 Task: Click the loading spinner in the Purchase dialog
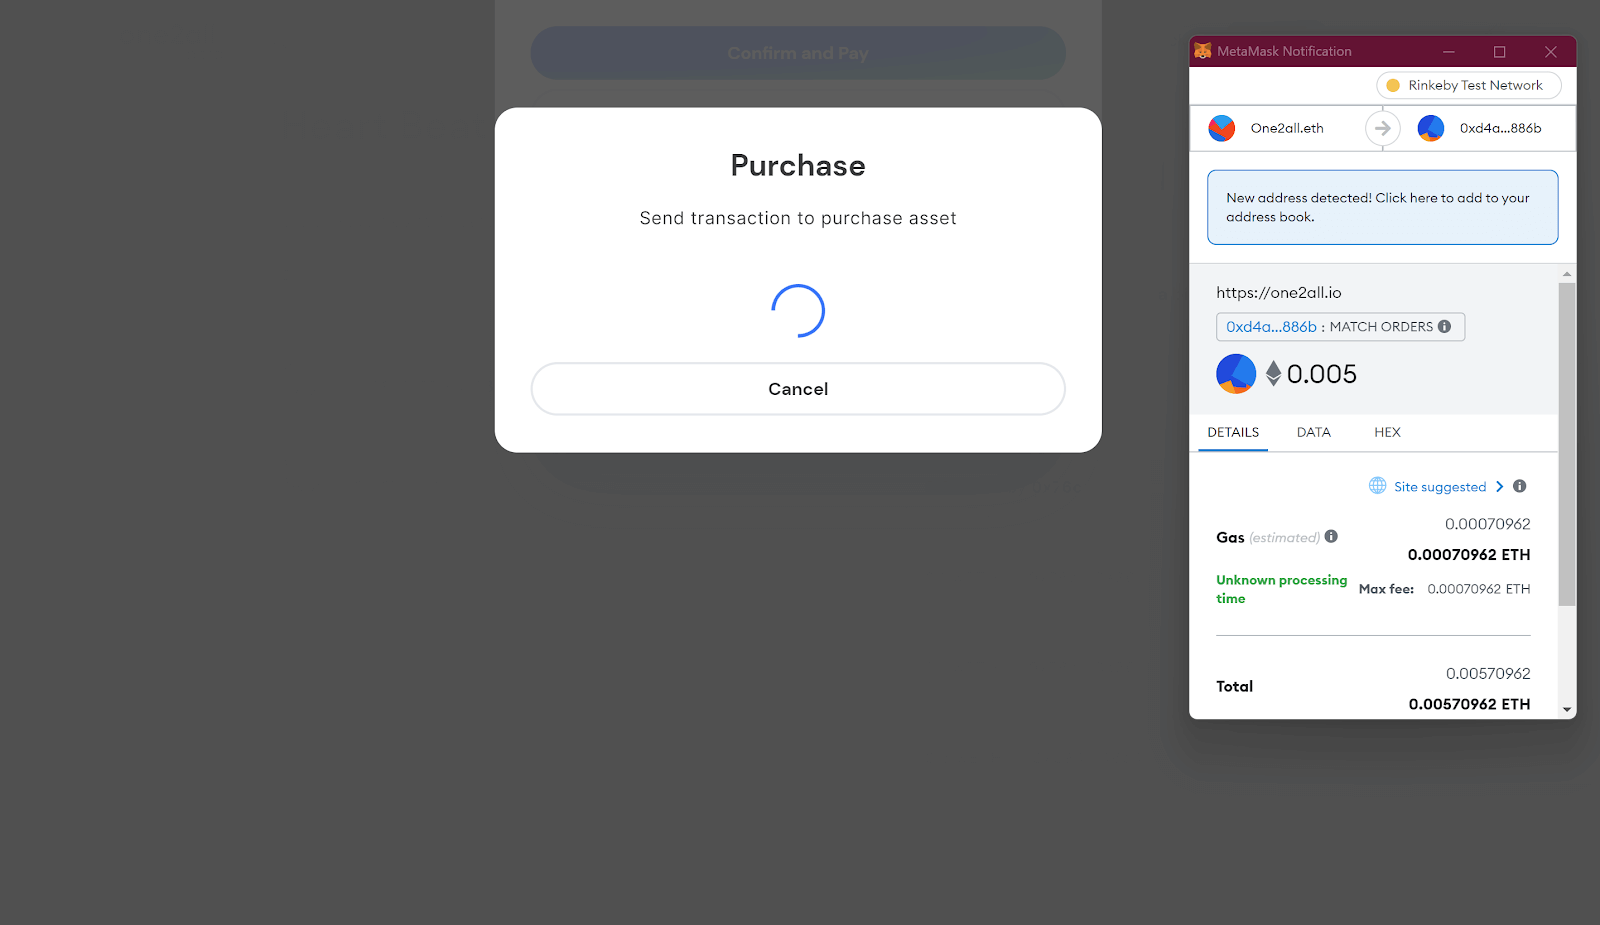tap(797, 310)
